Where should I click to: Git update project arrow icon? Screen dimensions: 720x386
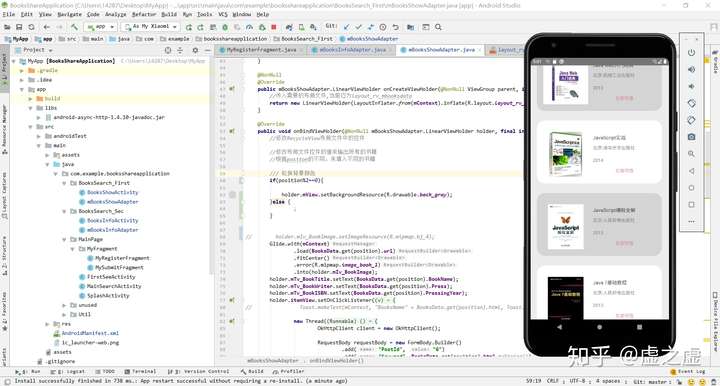(346, 27)
